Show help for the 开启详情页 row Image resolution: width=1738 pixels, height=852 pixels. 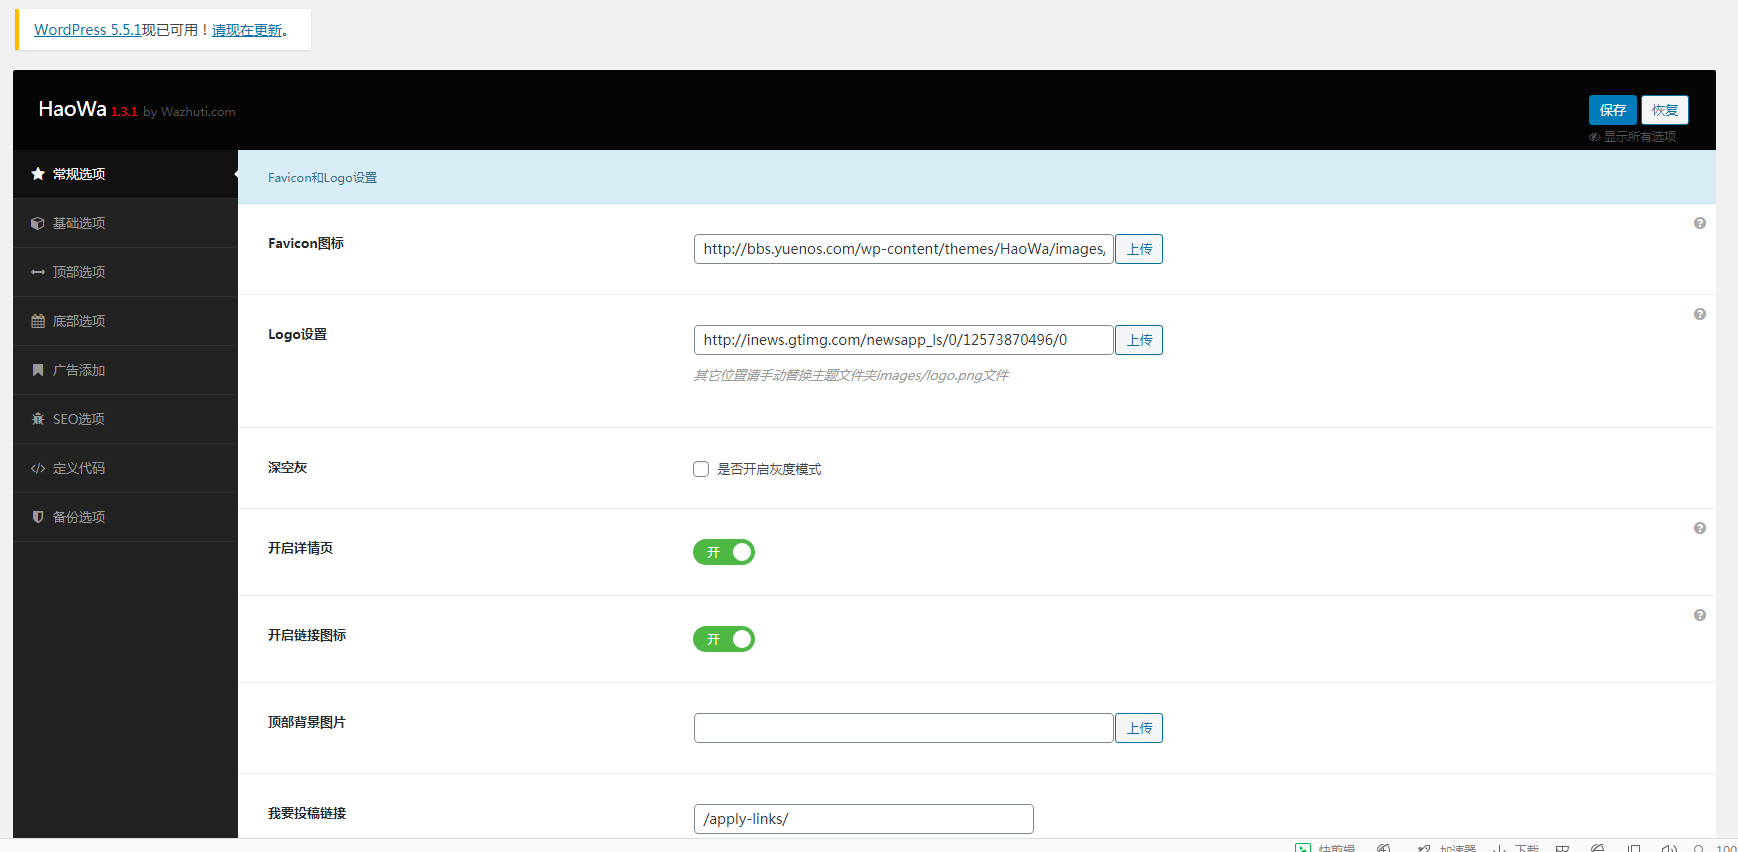tap(1700, 528)
